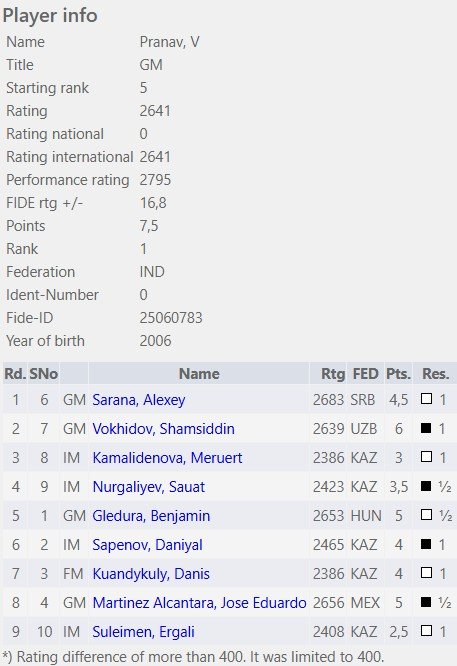Click the Name column header
The width and height of the screenshot is (457, 666).
pos(199,374)
